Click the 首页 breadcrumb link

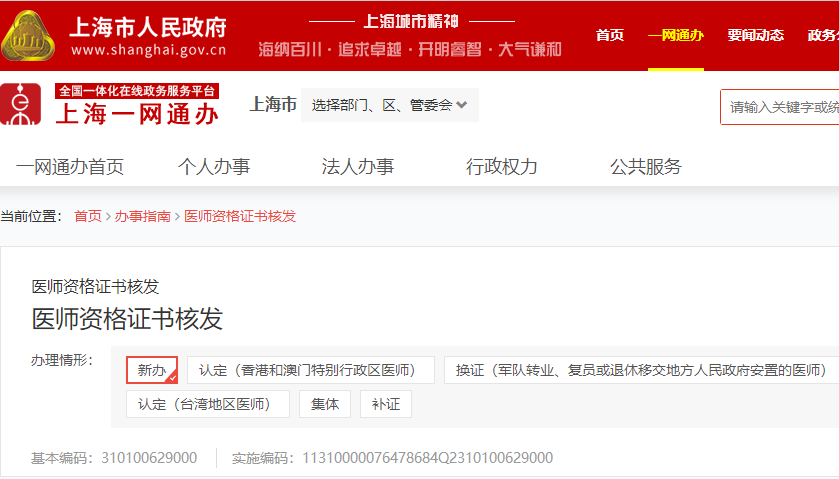88,216
